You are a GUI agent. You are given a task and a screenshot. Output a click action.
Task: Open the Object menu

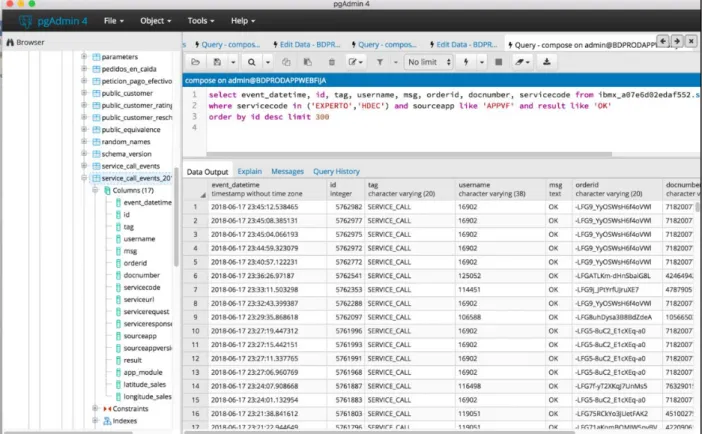(155, 21)
